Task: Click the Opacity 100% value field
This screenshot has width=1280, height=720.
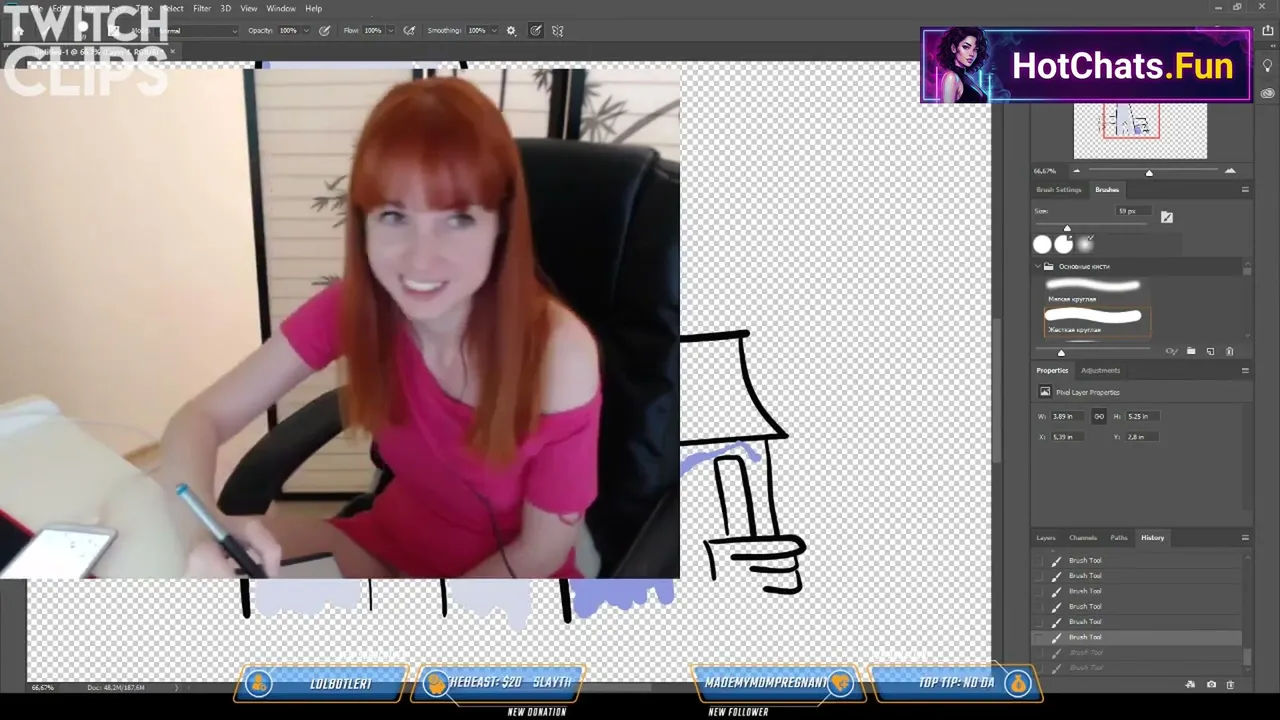Action: pos(288,31)
